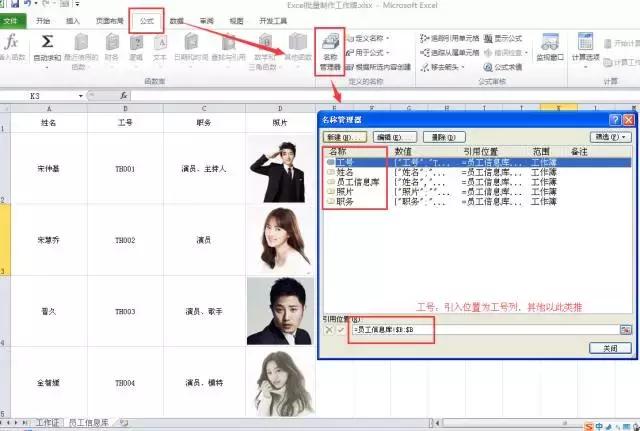Switch to the Home (开始) tab

pyautogui.click(x=43, y=21)
